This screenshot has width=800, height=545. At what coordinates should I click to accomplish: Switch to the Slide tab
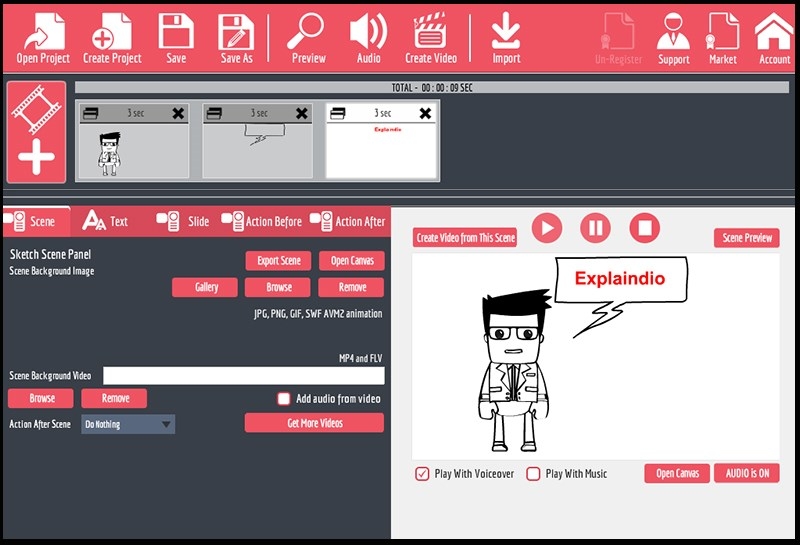183,221
